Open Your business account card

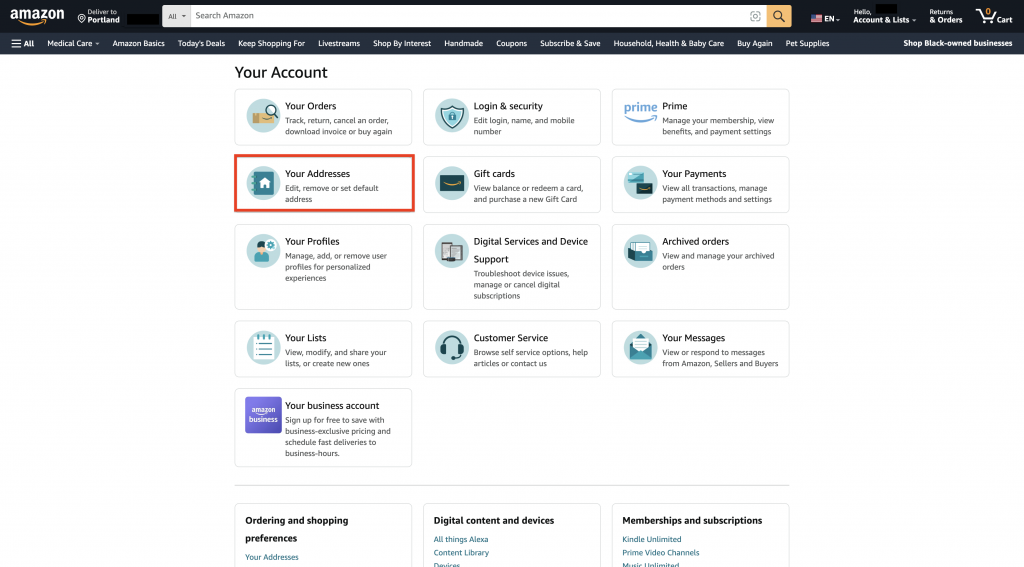point(323,427)
